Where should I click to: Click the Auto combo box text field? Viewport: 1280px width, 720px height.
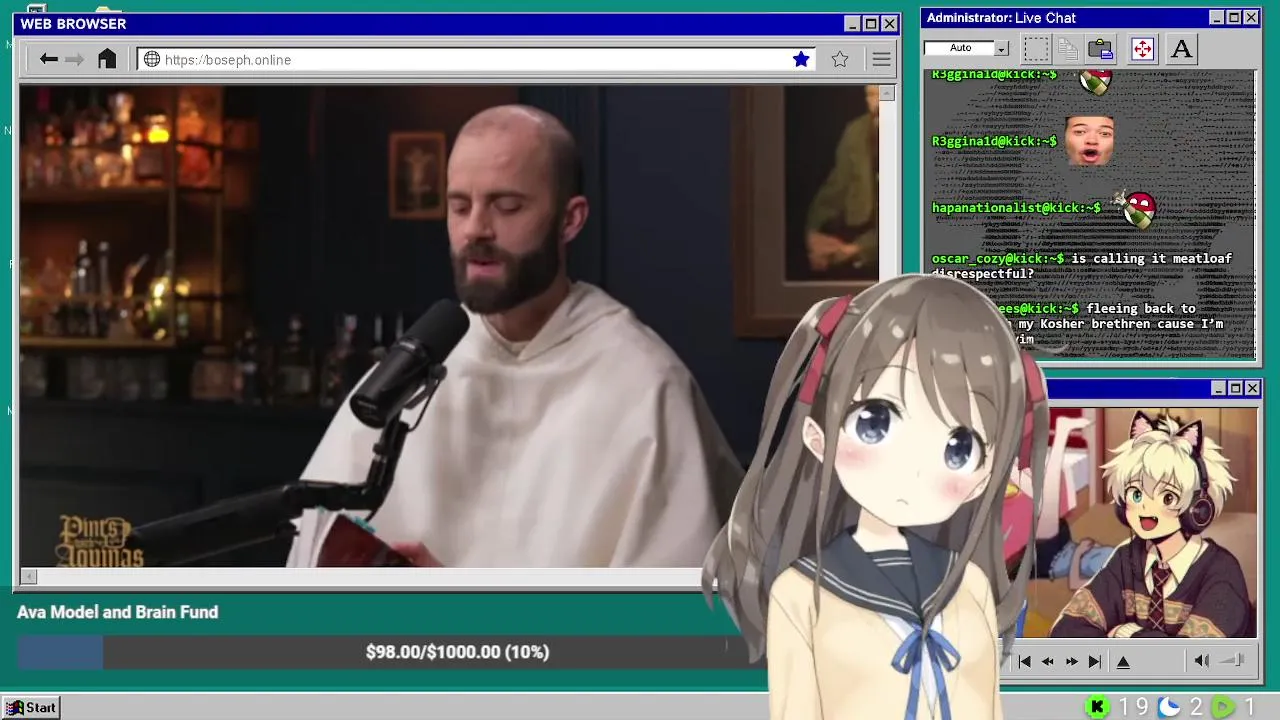click(x=960, y=48)
